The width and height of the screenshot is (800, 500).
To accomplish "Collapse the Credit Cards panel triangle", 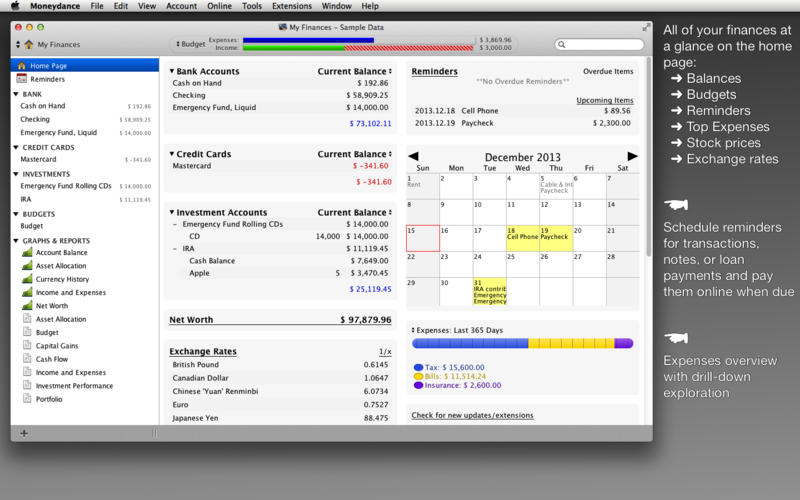I will click(x=172, y=154).
